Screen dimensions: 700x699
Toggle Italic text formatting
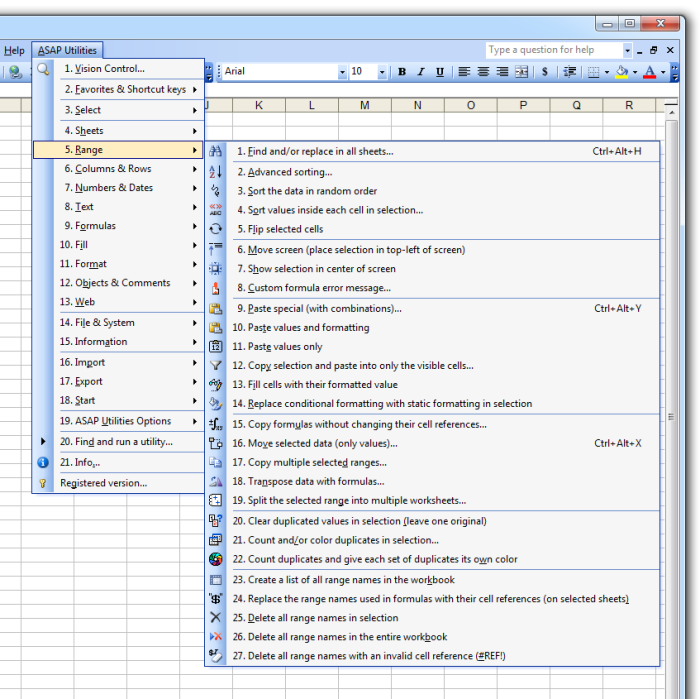tap(421, 72)
